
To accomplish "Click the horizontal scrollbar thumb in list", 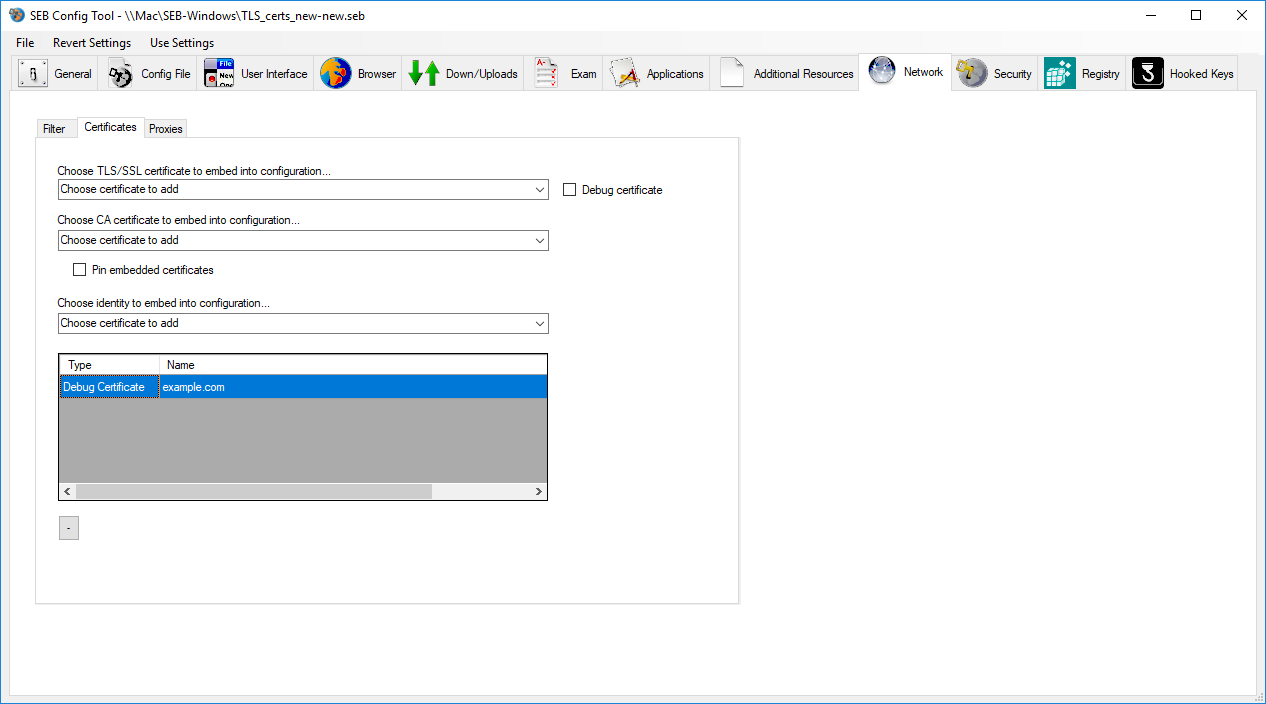I will (254, 492).
